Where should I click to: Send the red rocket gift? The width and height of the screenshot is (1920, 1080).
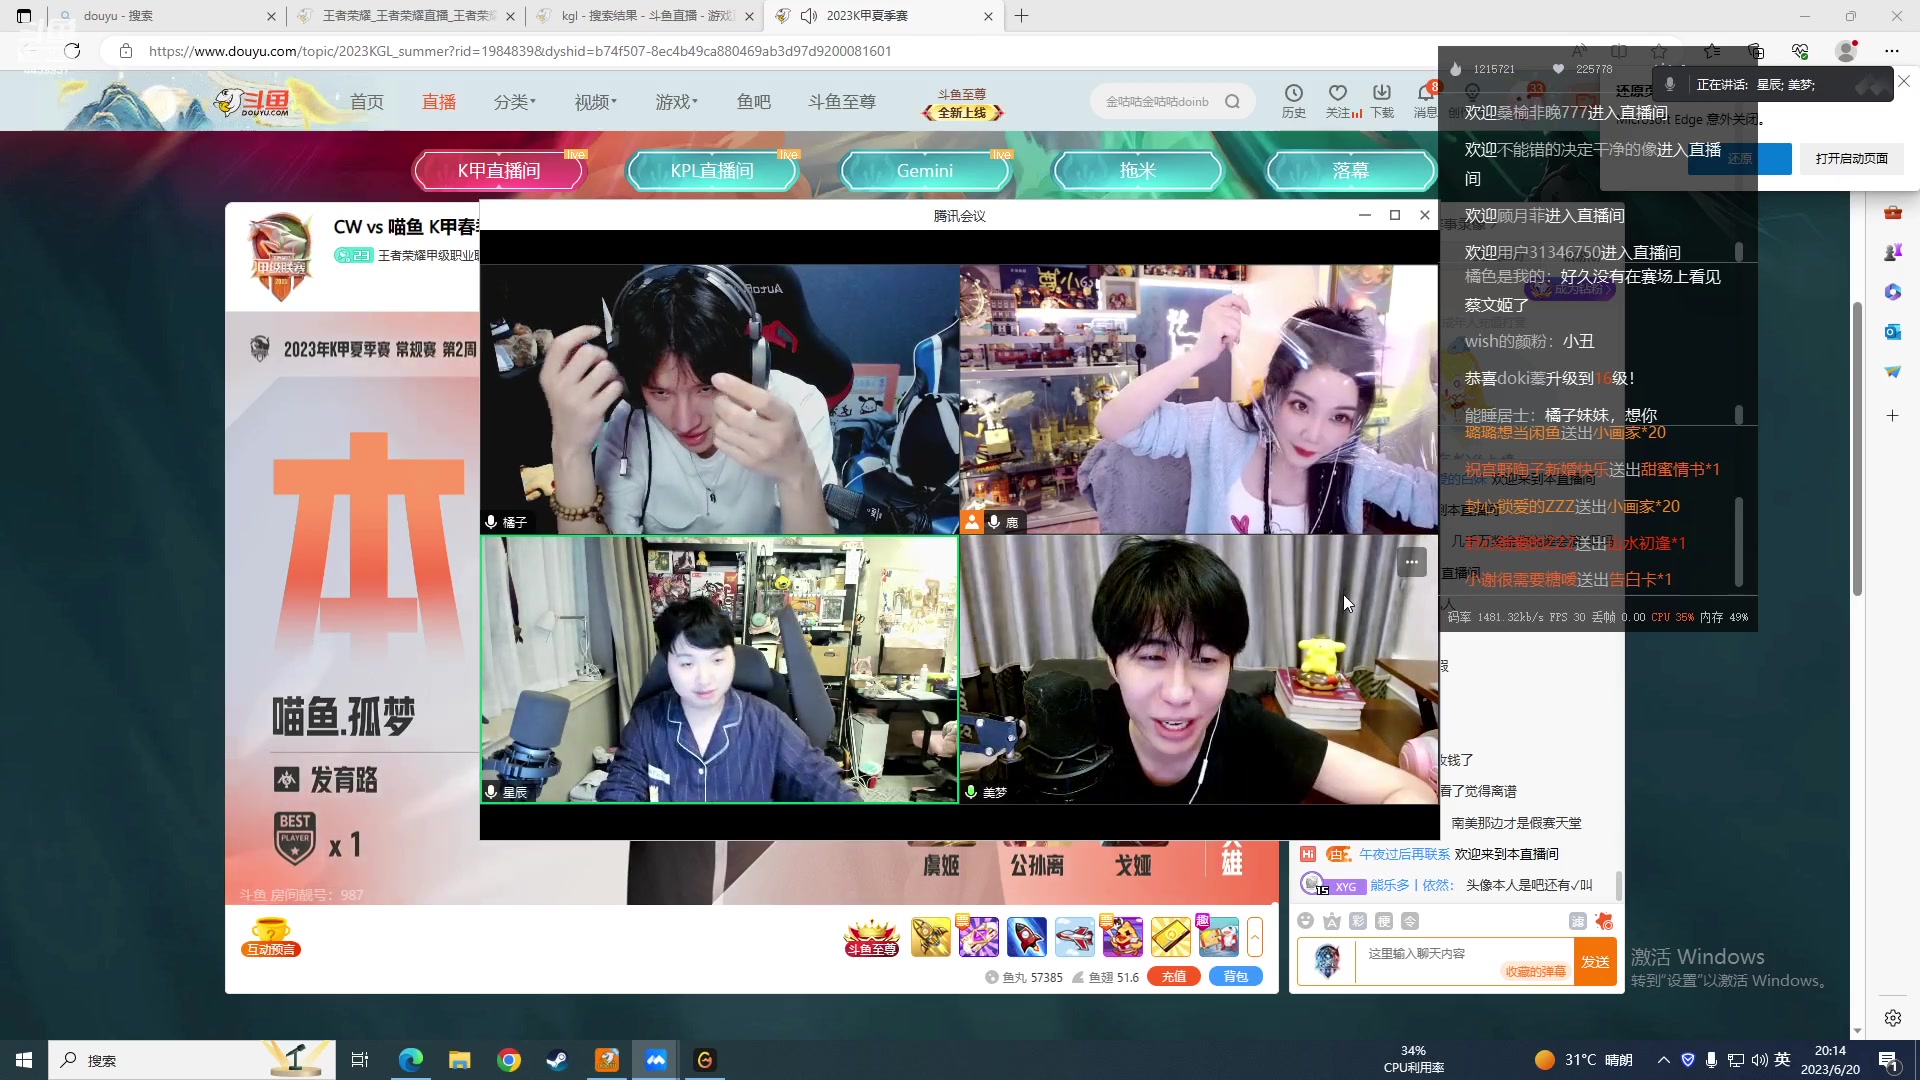1026,937
